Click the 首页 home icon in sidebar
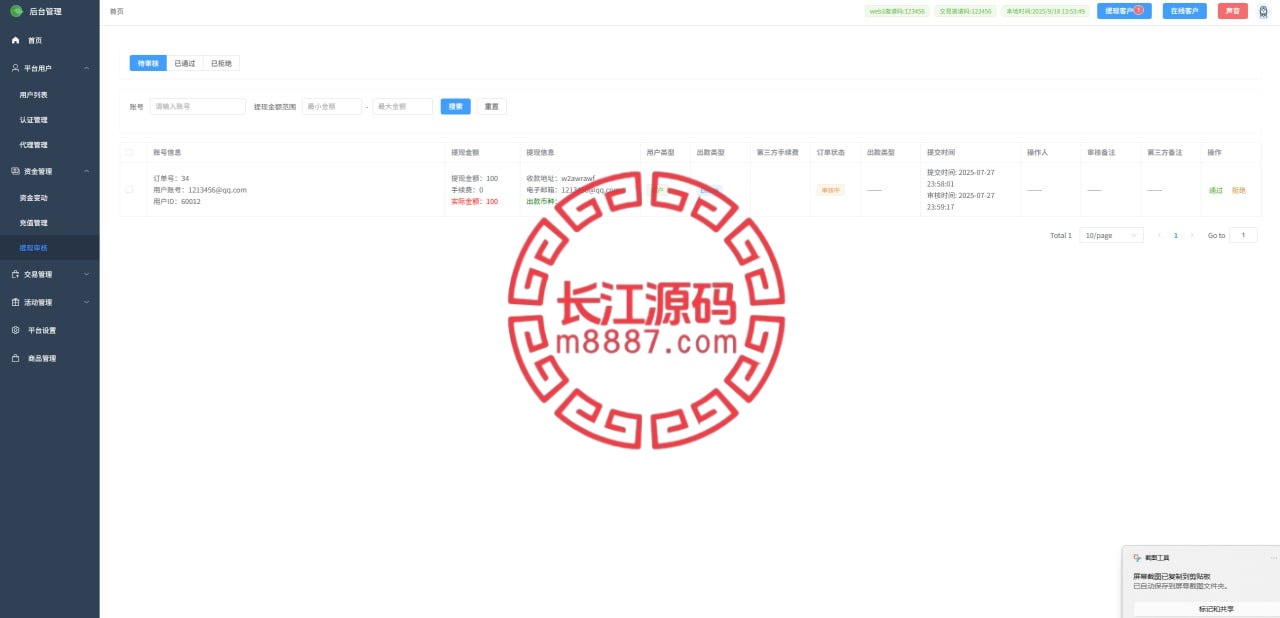The image size is (1280, 618). 15,40
